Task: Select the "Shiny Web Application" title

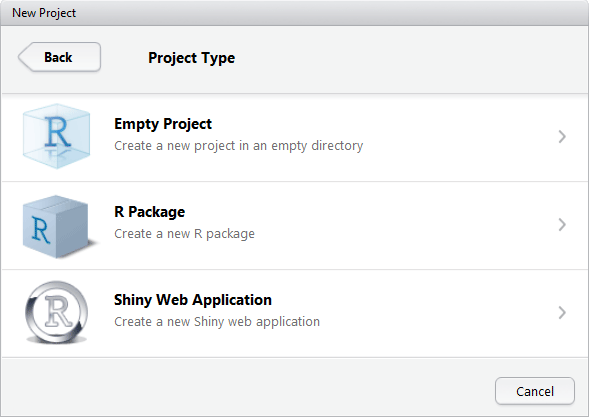Action: click(x=193, y=300)
